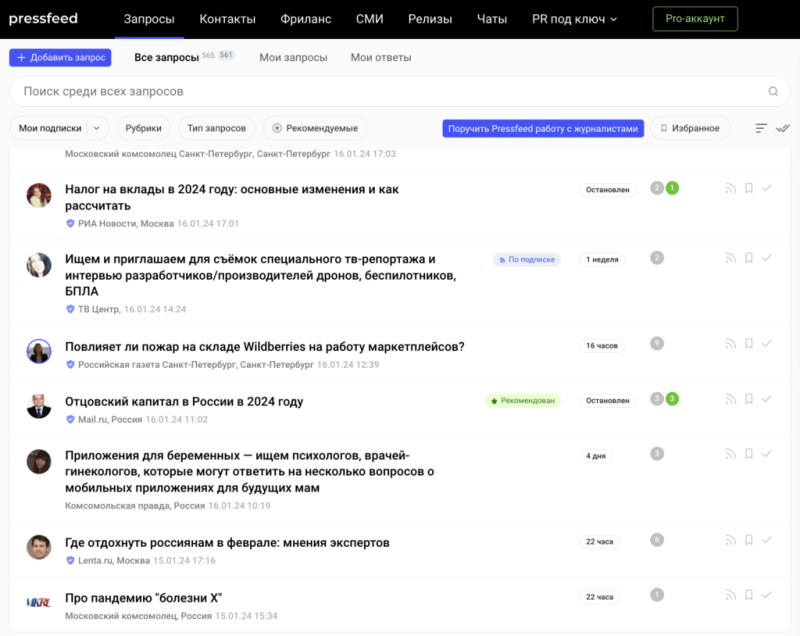This screenshot has height=636, width=800.
Task: Select the 'Все запросы' tab
Action: pos(166,58)
